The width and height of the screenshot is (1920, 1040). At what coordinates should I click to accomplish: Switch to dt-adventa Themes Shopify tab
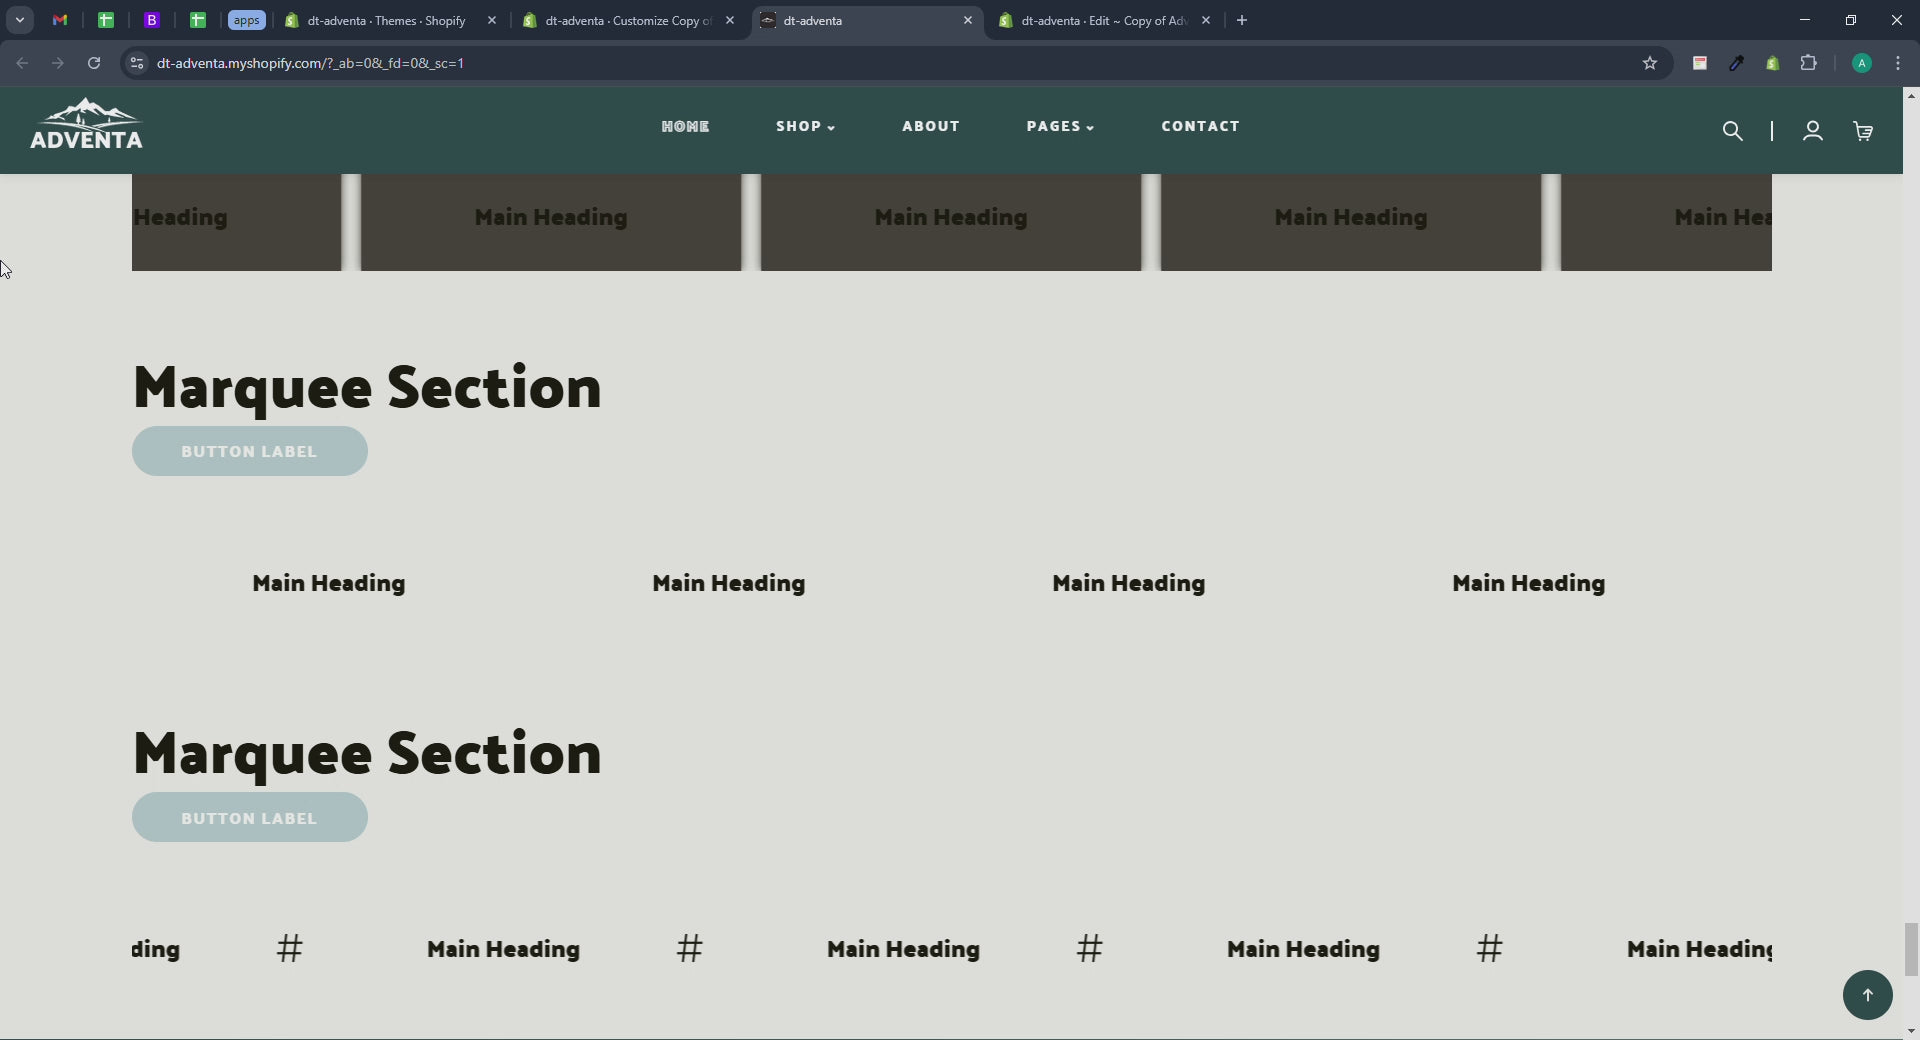[x=385, y=20]
